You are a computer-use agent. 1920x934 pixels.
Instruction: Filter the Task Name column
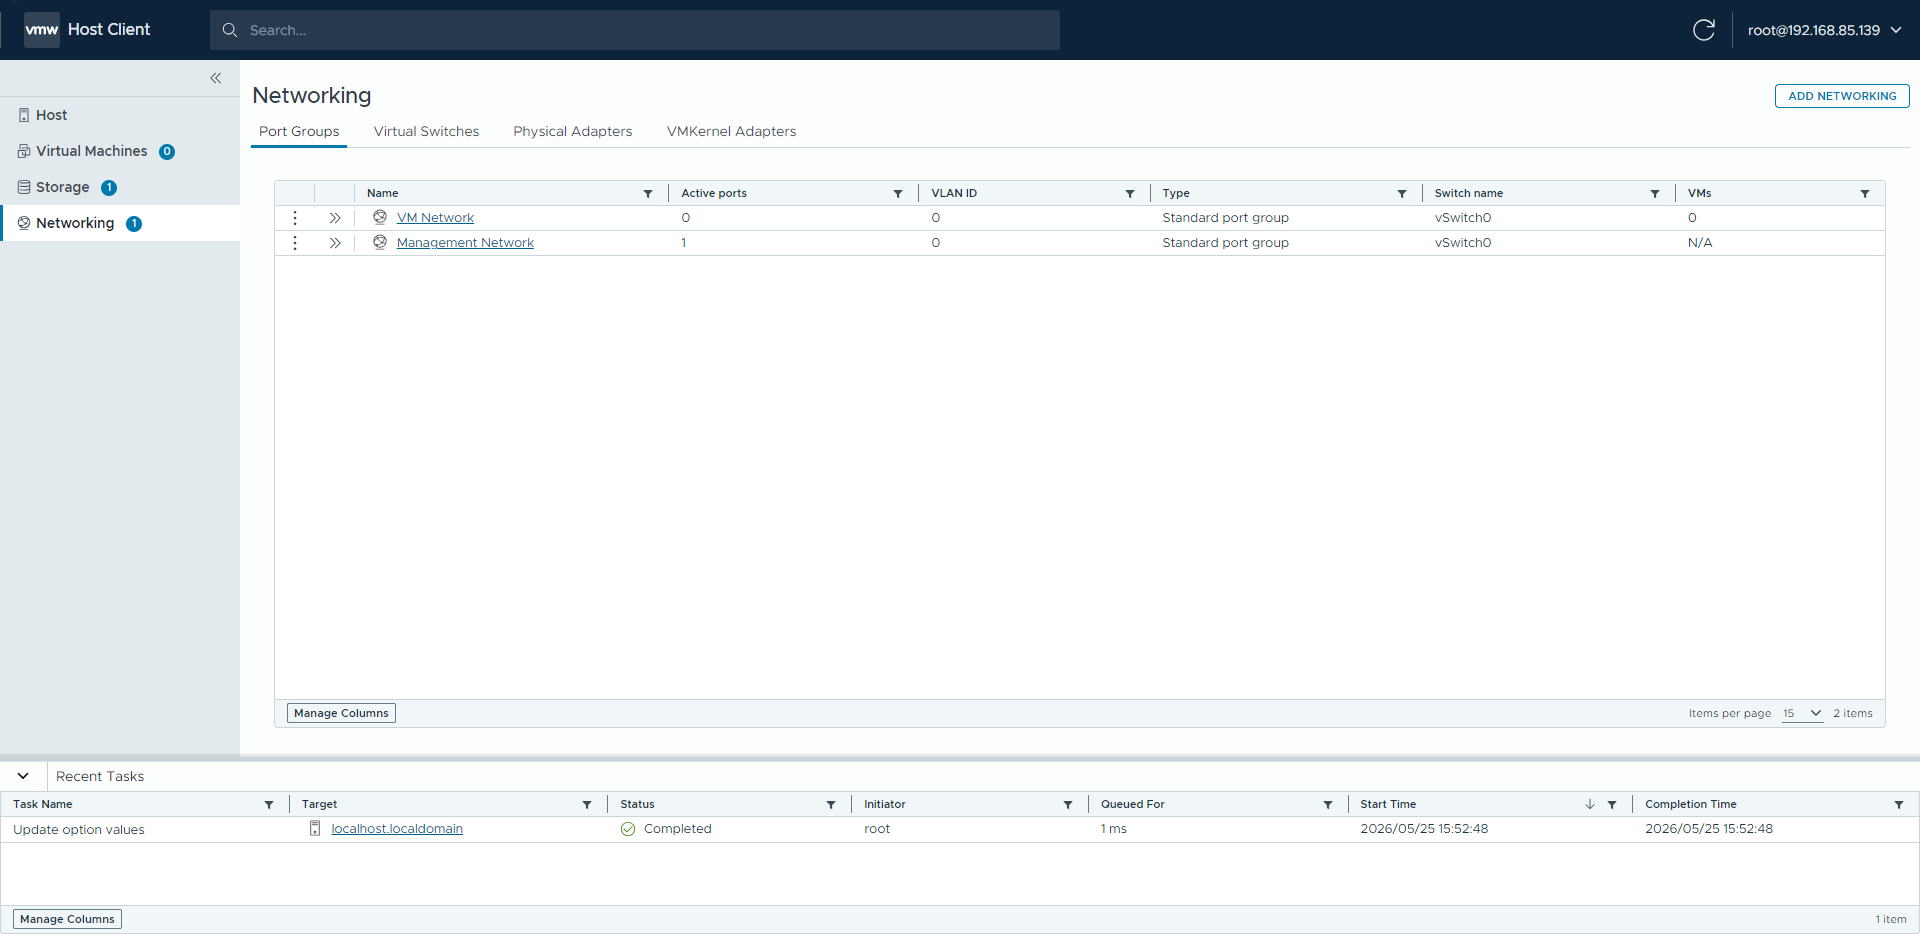pyautogui.click(x=269, y=805)
